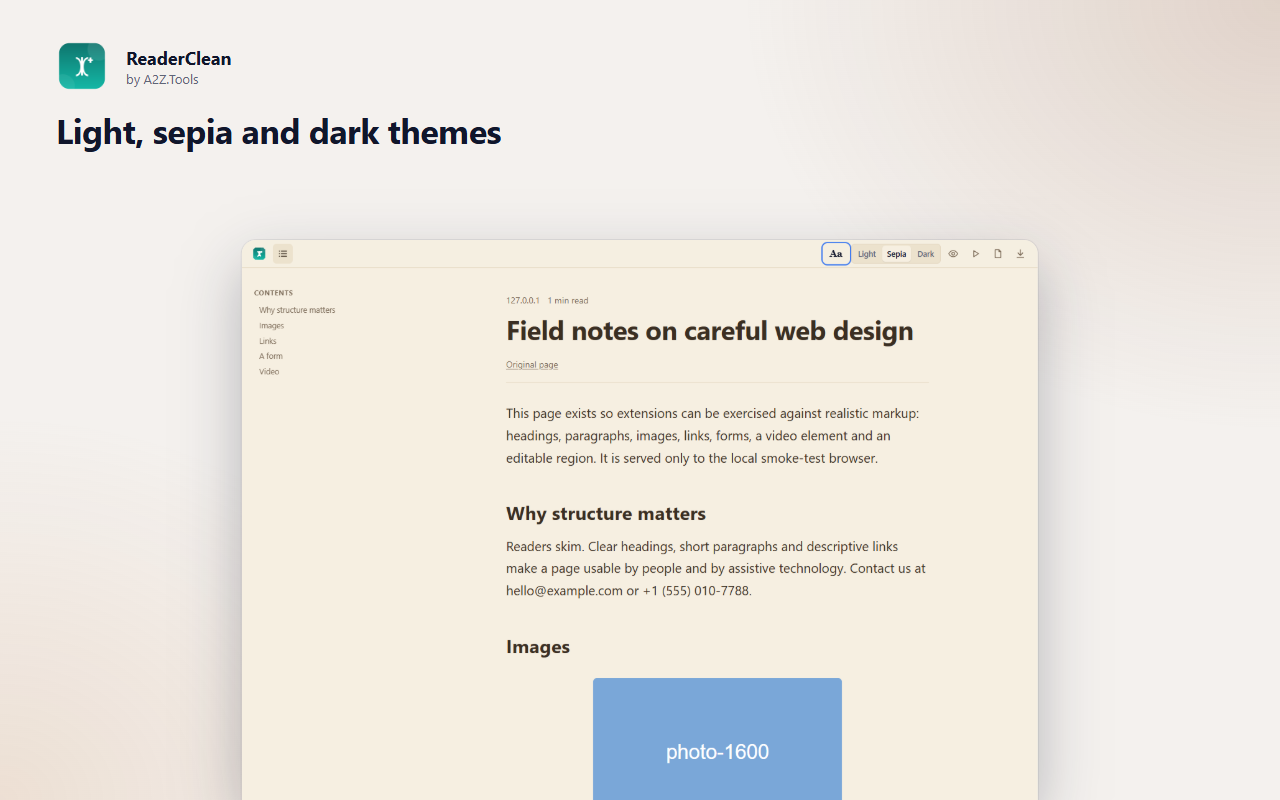Toggle the eye focus-mode icon
Image resolution: width=1280 pixels, height=800 pixels.
click(x=953, y=254)
